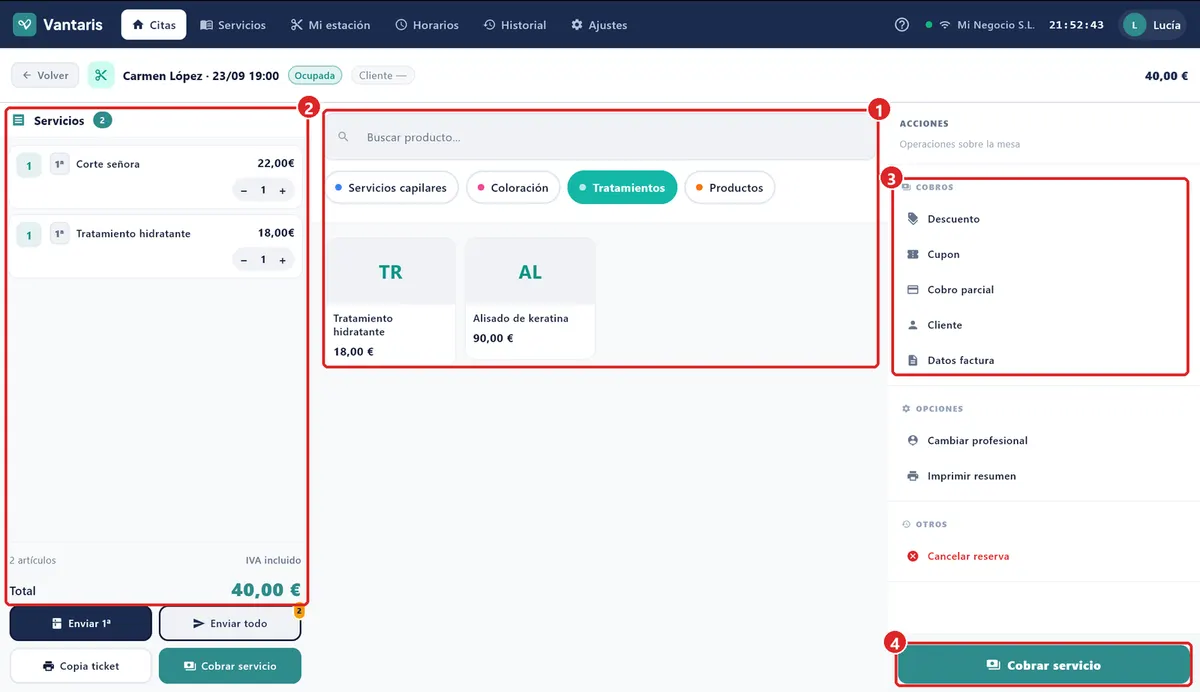1200x692 pixels.
Task: Add the Alisado de keratina product tile
Action: click(x=530, y=298)
